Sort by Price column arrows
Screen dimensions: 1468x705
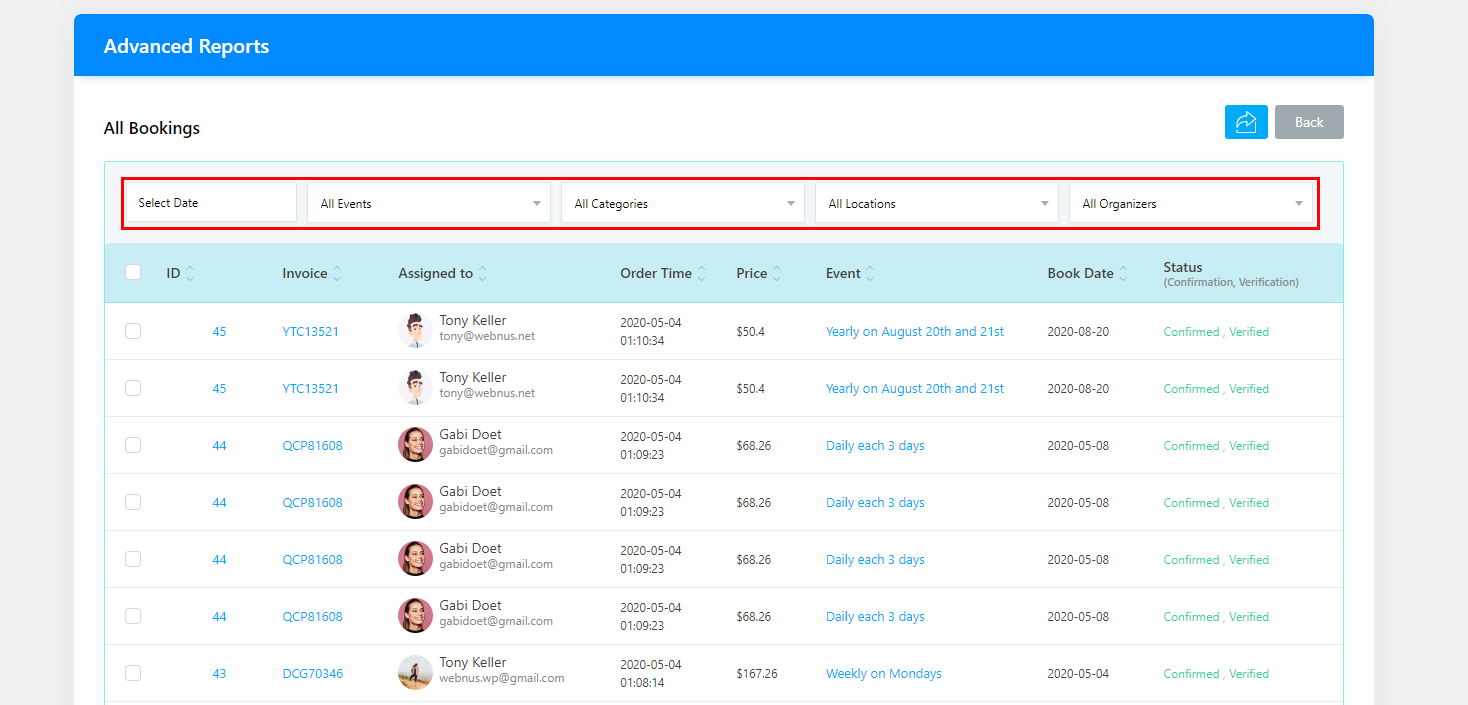pyautogui.click(x=777, y=273)
